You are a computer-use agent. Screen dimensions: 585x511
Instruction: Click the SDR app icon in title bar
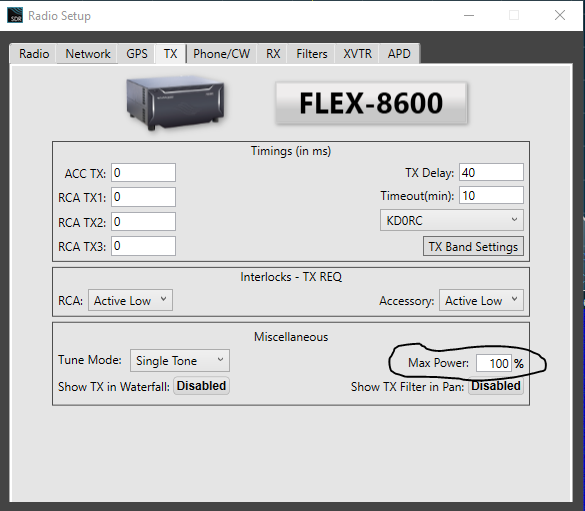click(x=15, y=15)
